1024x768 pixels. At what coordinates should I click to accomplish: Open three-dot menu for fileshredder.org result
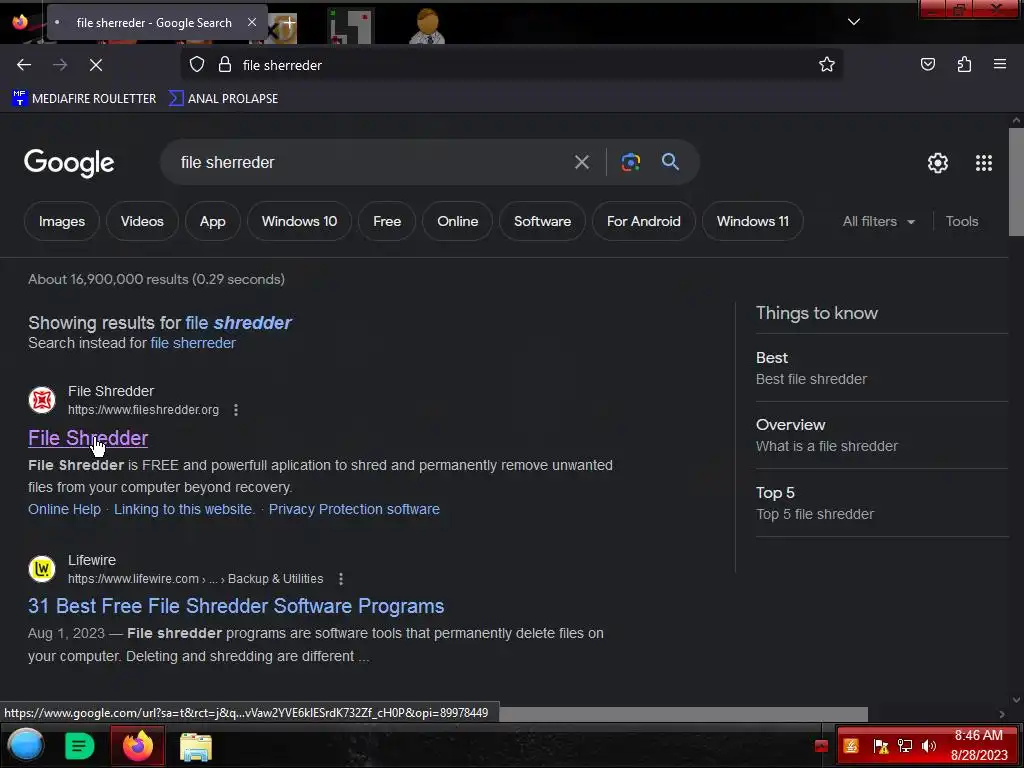(x=236, y=410)
